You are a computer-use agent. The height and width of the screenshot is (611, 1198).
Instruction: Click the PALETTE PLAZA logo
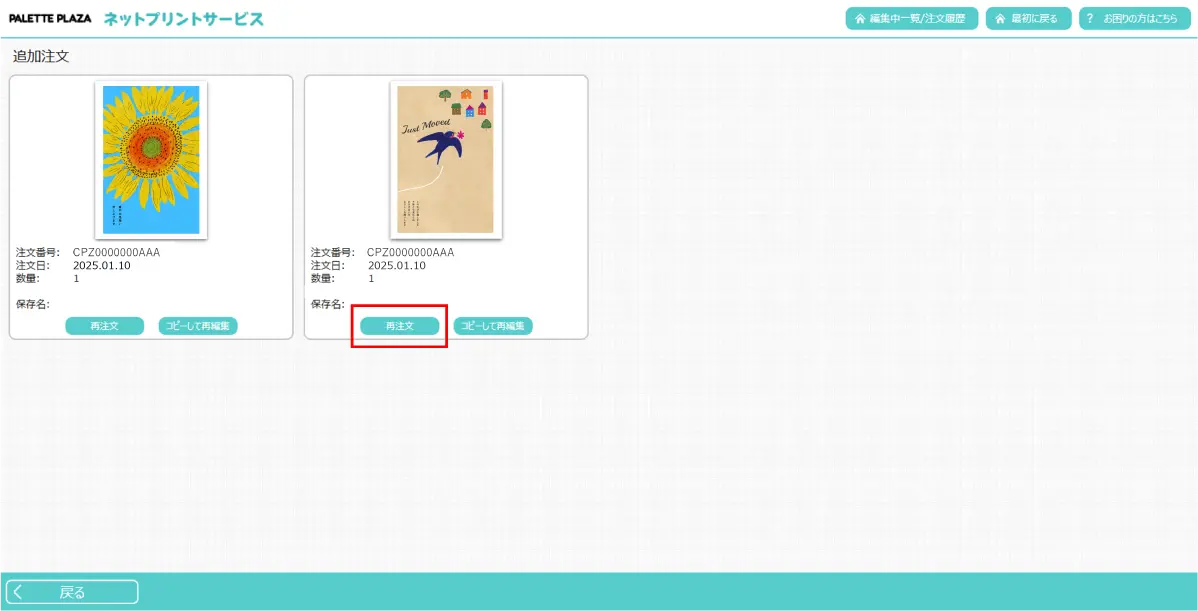[x=50, y=19]
